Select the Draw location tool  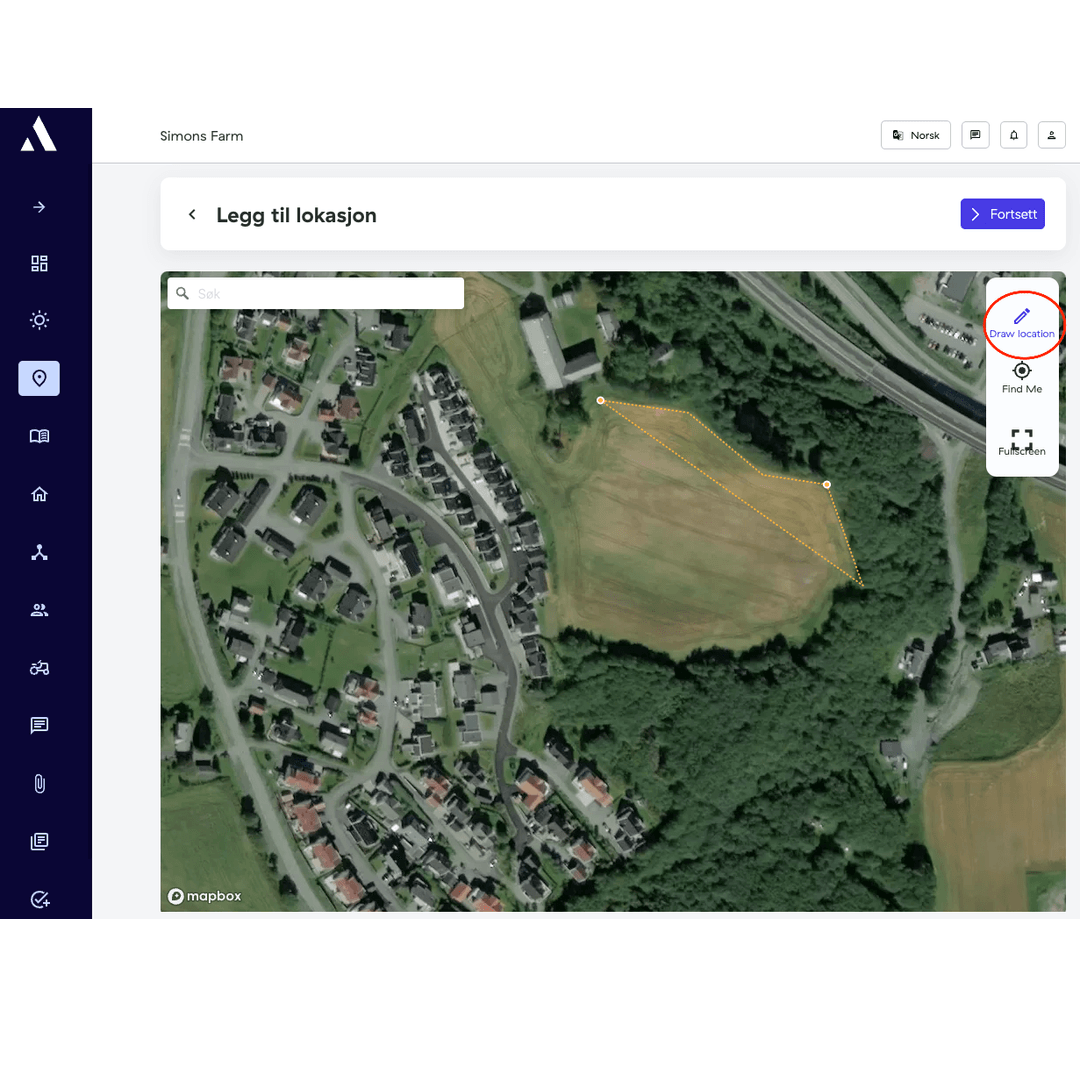click(x=1021, y=324)
